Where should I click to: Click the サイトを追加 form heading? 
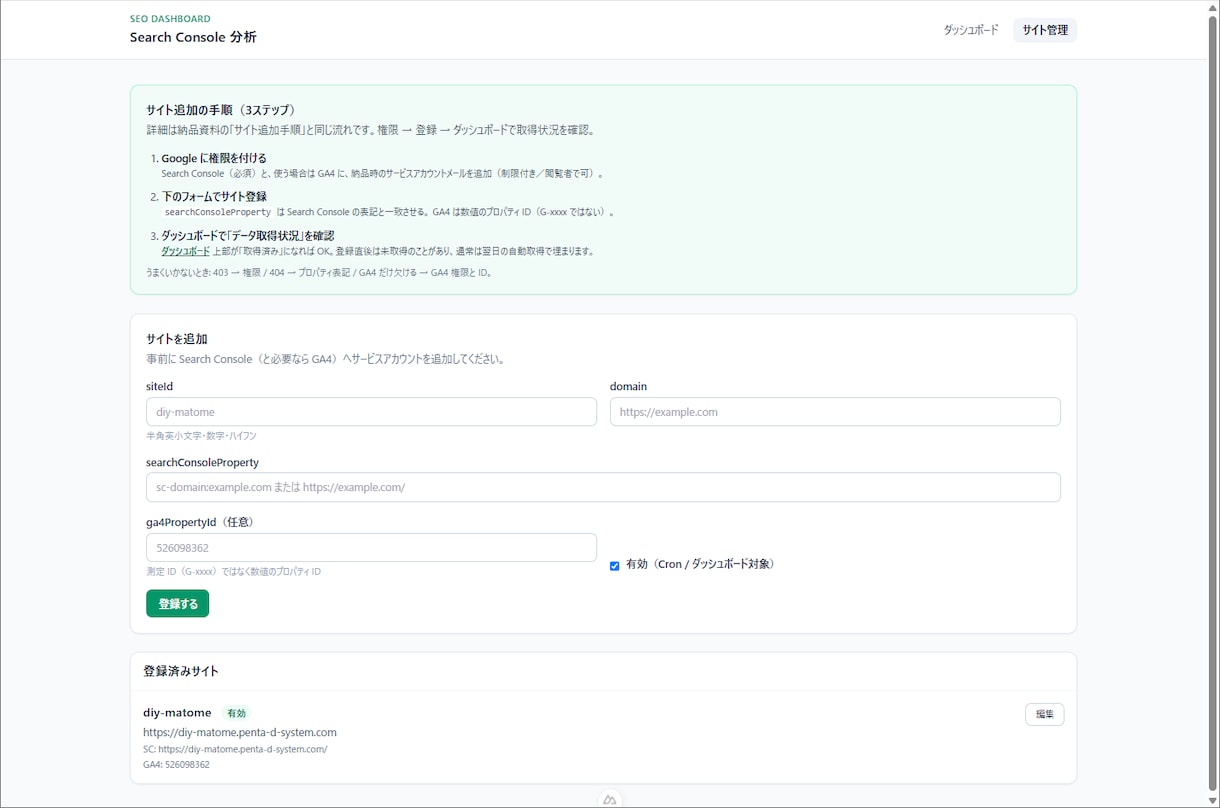tap(177, 339)
